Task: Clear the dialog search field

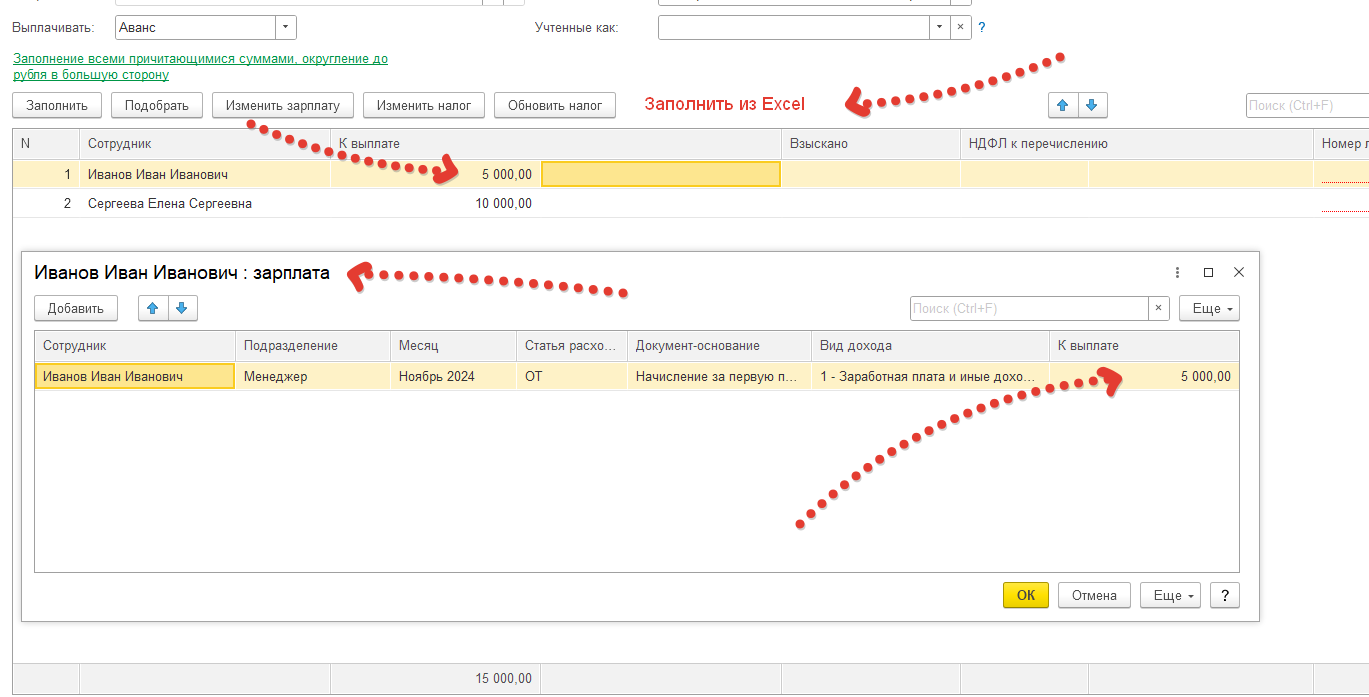Action: pos(1159,308)
